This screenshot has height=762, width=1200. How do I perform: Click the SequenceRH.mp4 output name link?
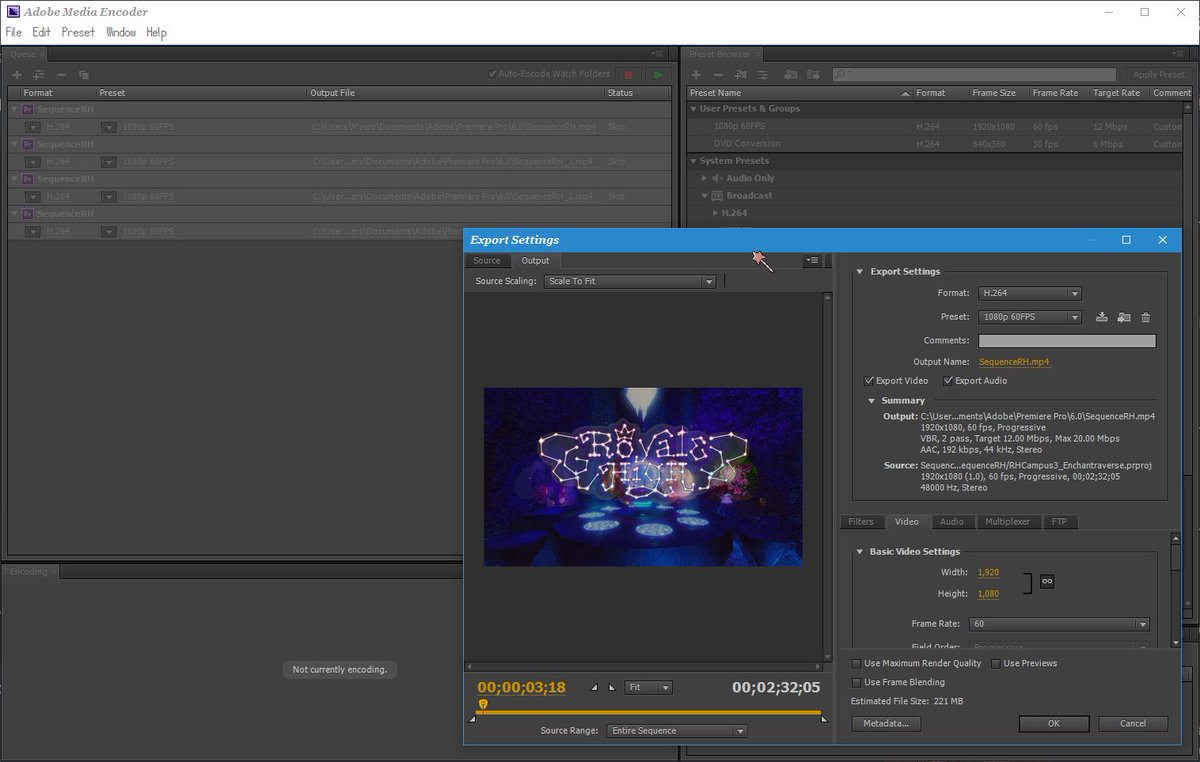1014,362
